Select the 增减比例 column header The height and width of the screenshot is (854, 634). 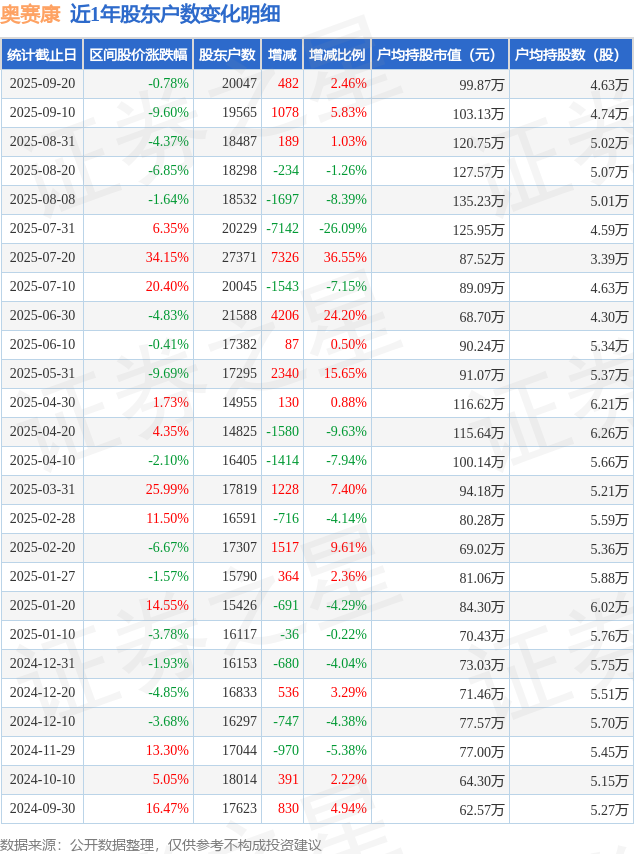(x=337, y=55)
